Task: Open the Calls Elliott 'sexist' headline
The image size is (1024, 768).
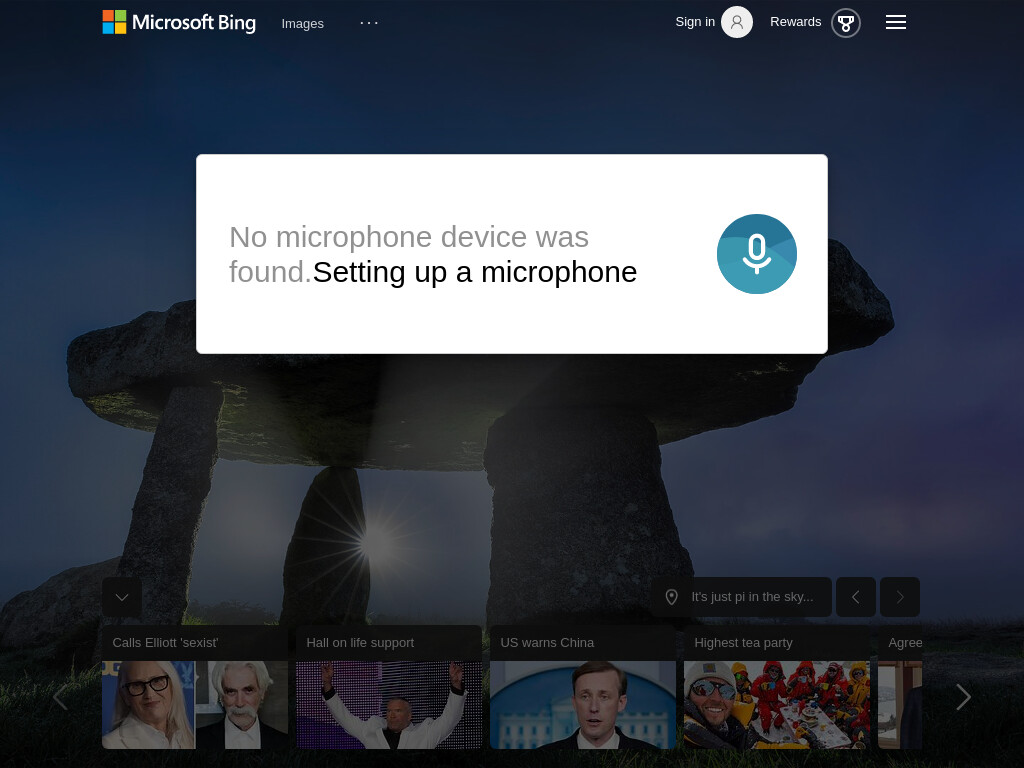Action: [x=165, y=643]
